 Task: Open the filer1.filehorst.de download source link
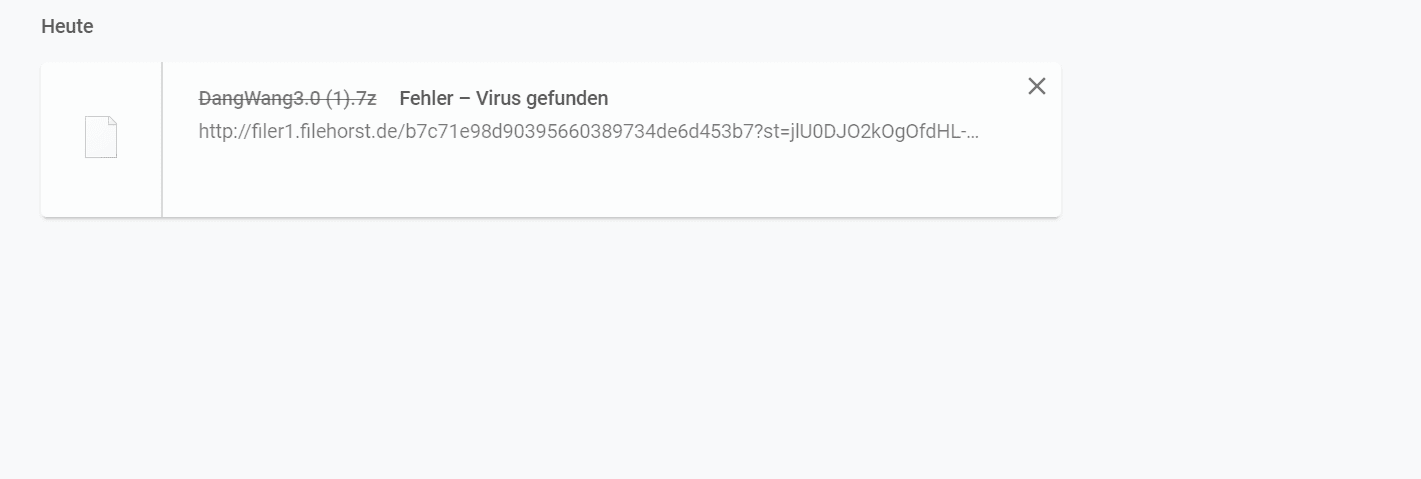(589, 131)
